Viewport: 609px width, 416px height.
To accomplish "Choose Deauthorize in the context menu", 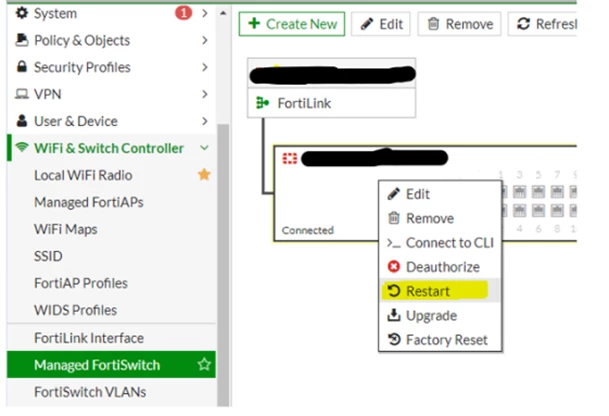I will click(440, 266).
